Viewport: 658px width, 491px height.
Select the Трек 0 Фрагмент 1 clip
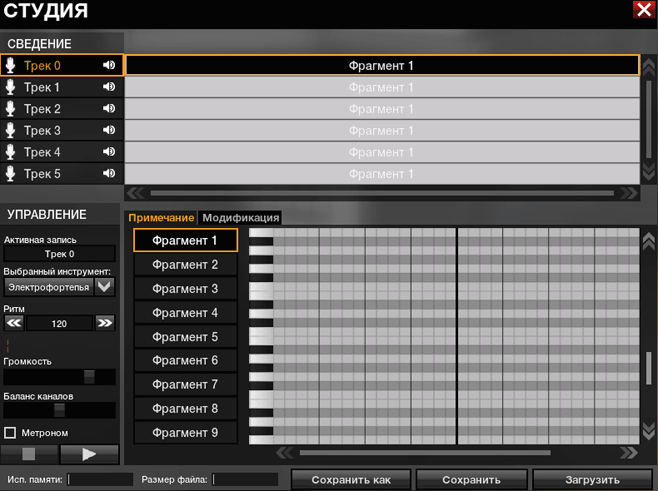(x=382, y=65)
